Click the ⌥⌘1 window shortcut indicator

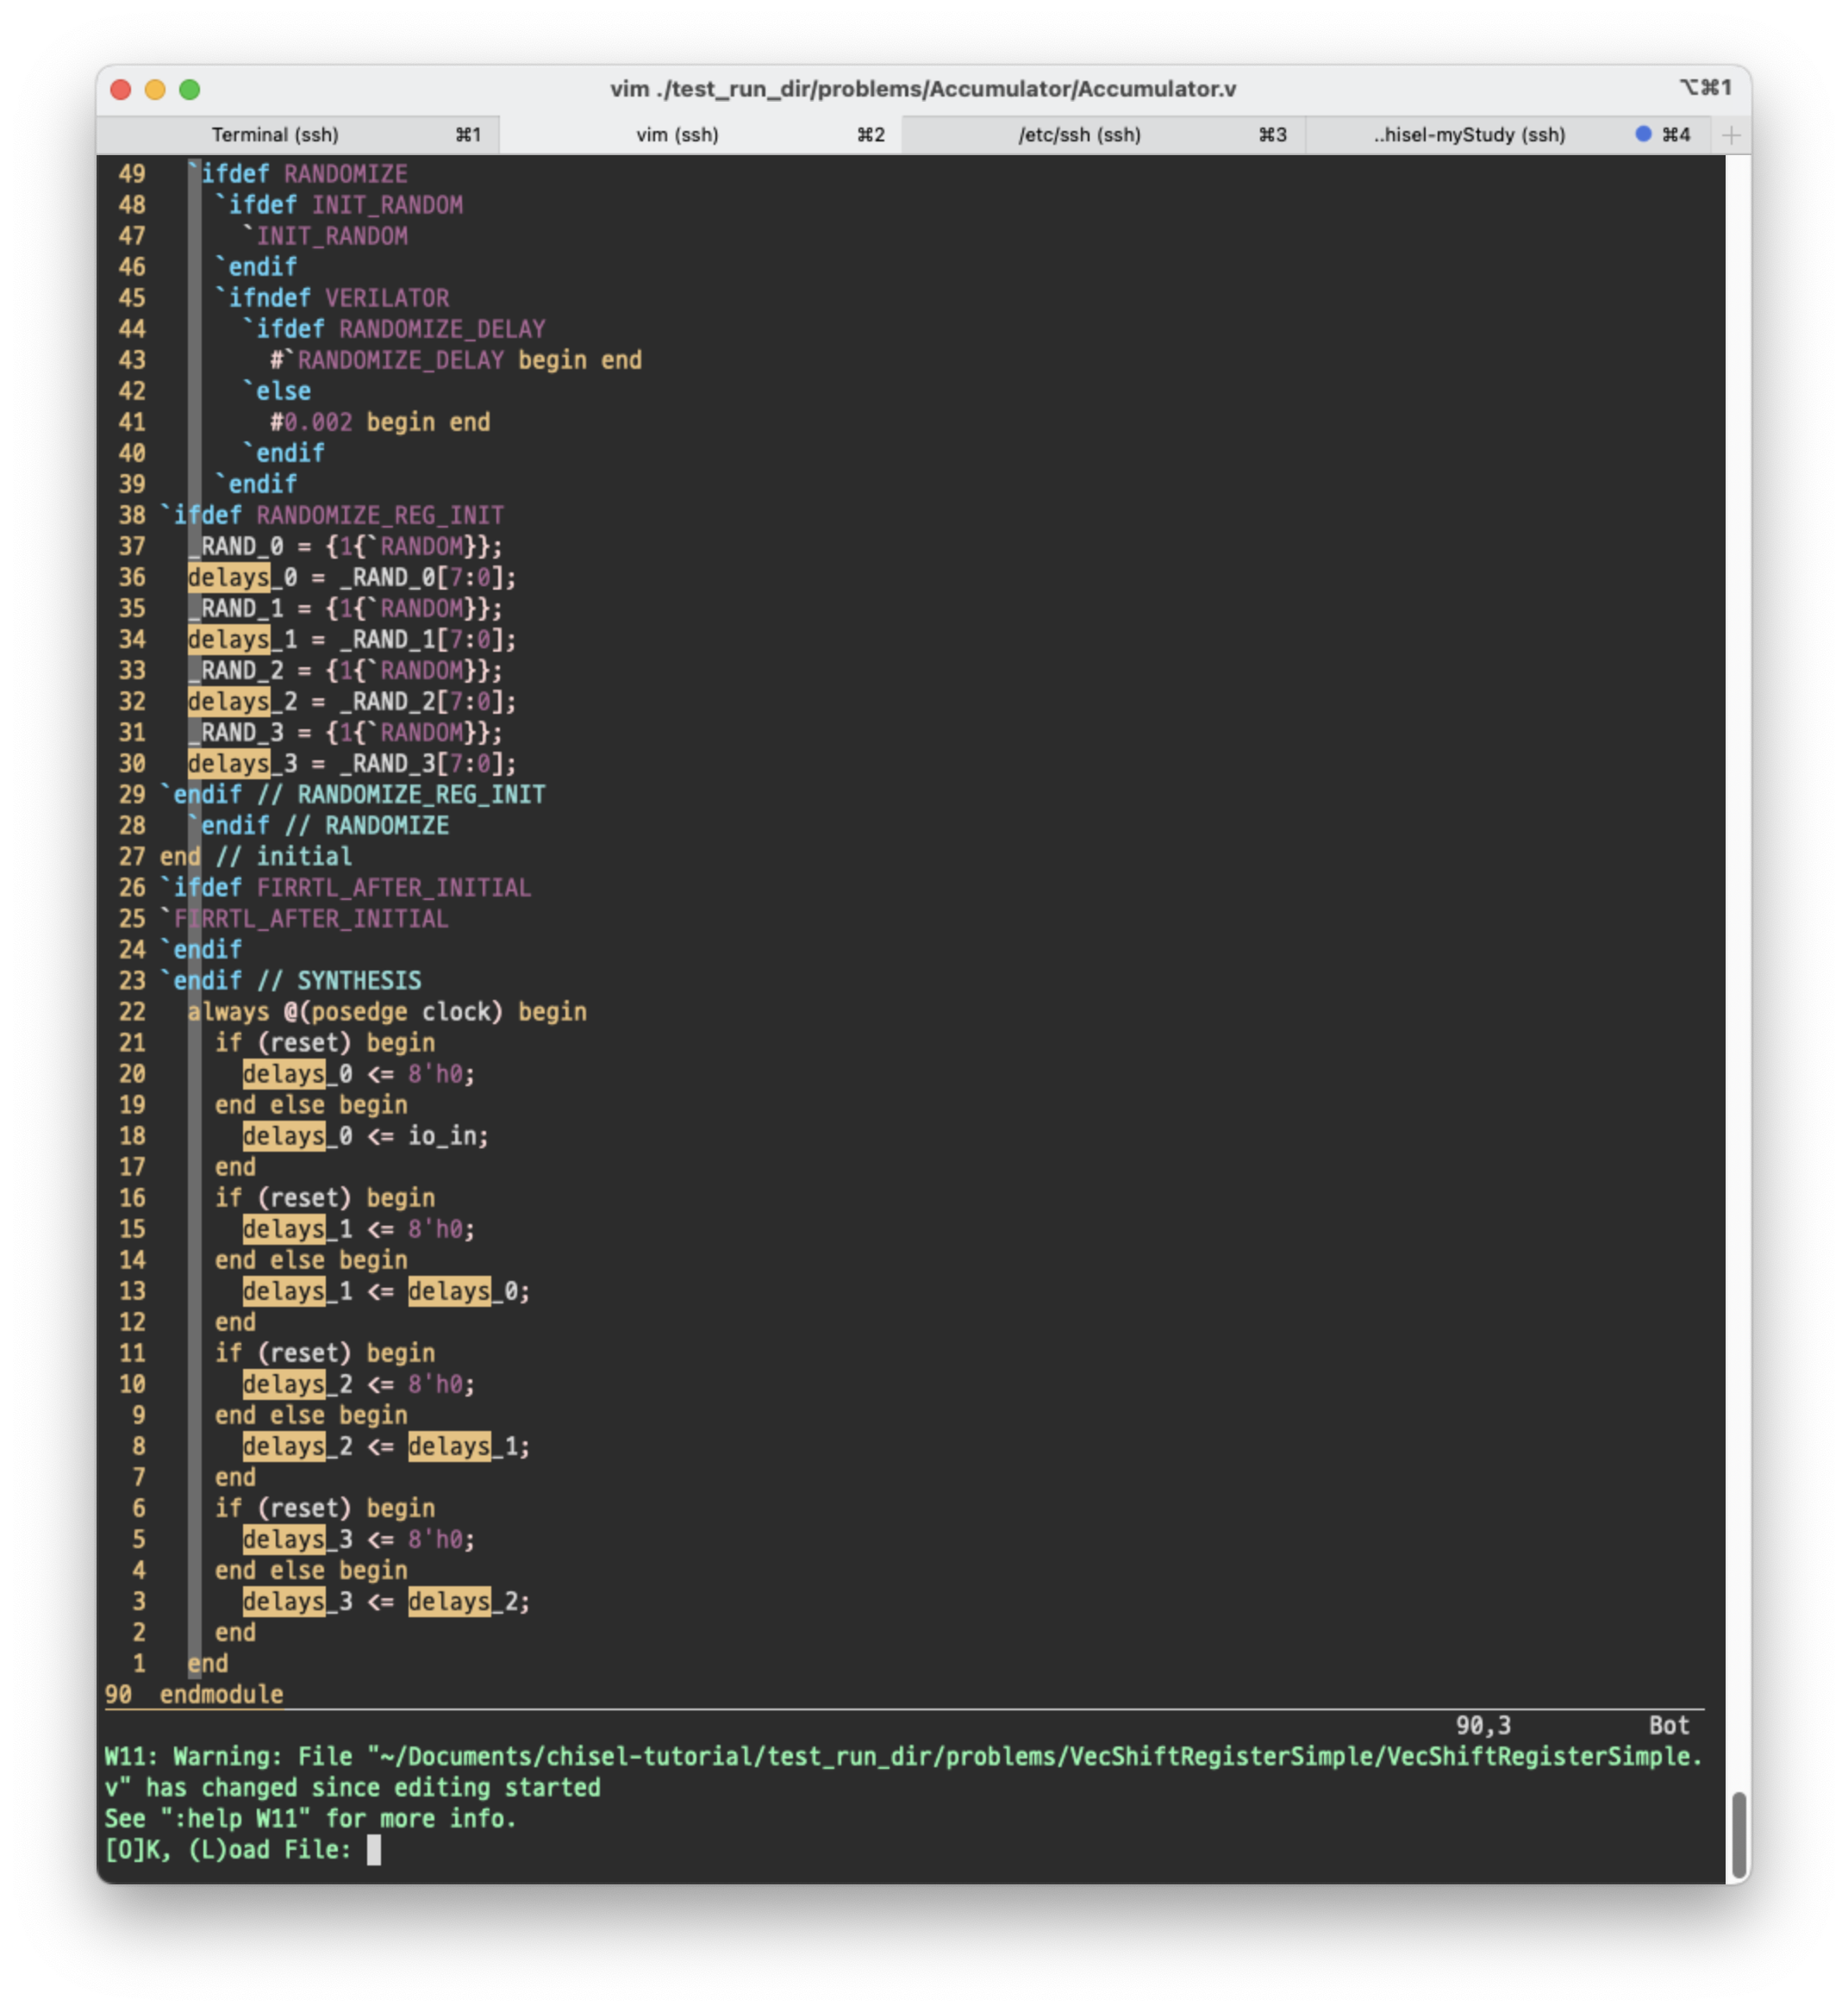(1705, 88)
